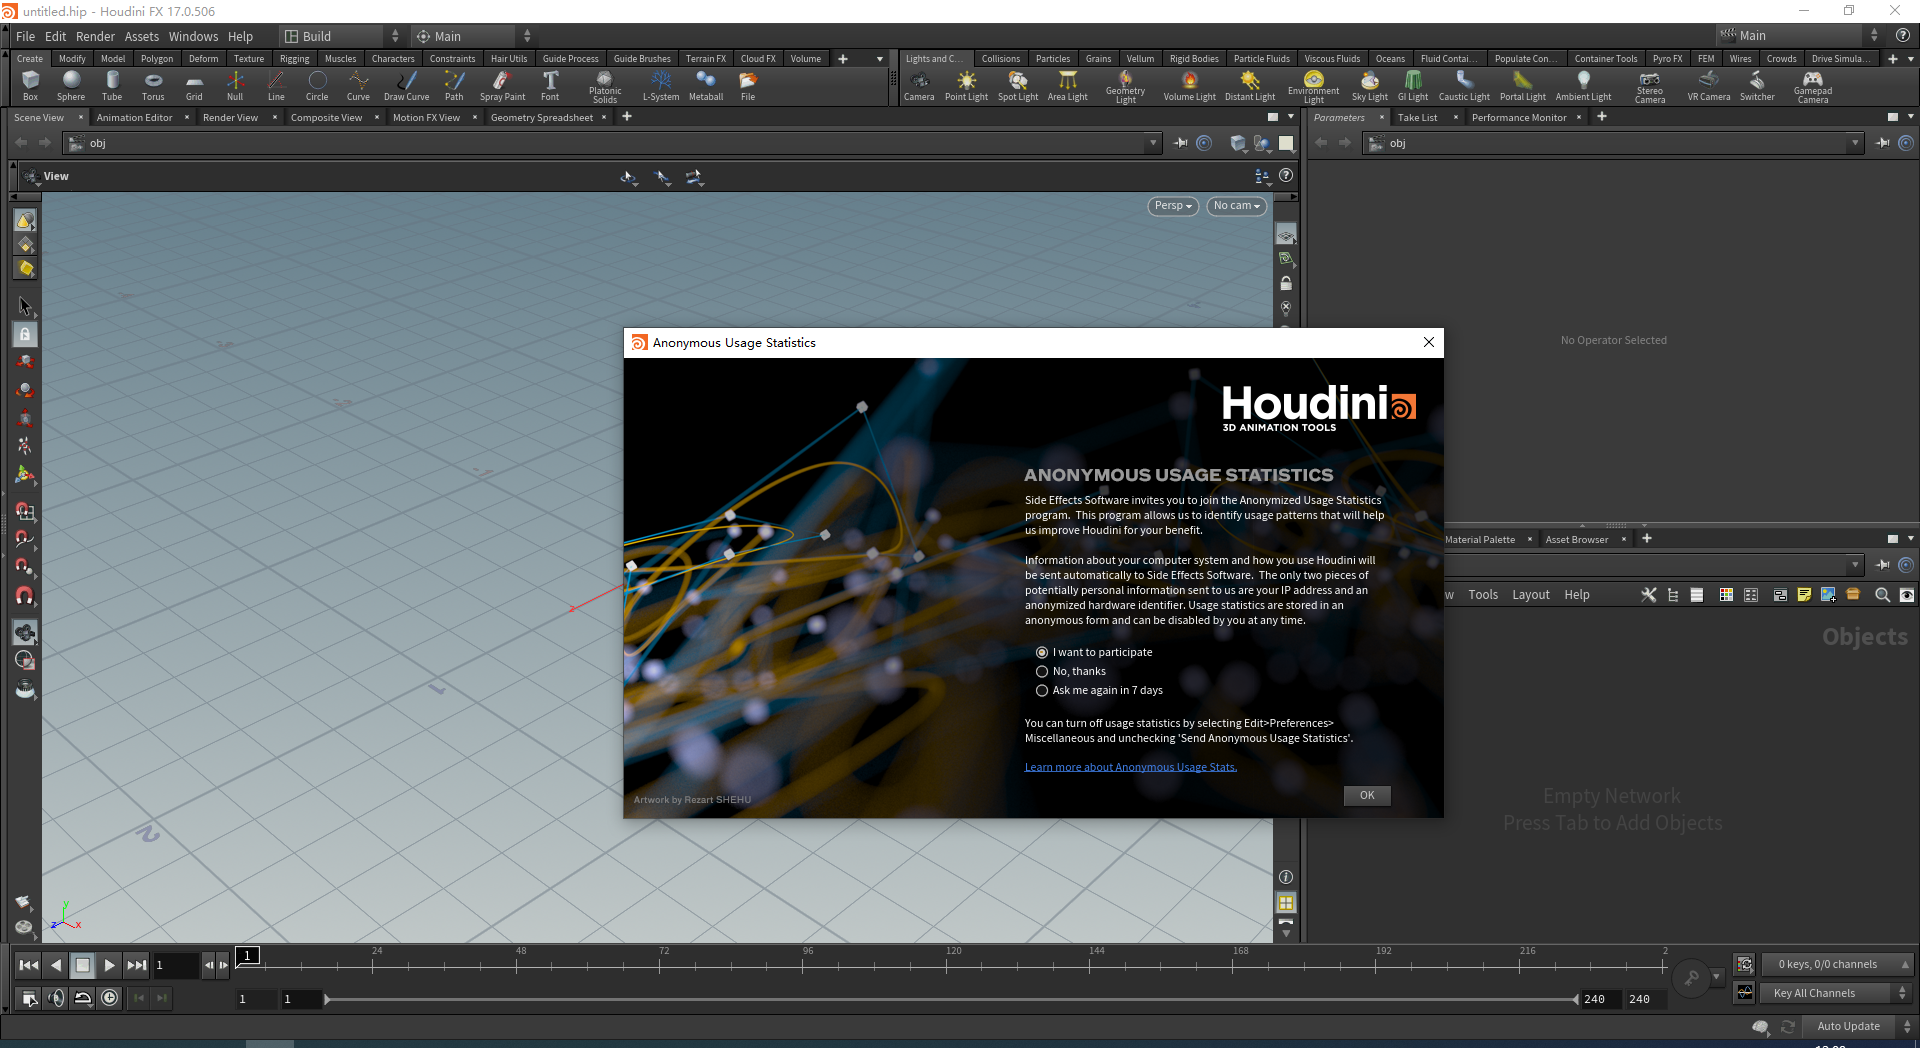This screenshot has width=1920, height=1048.
Task: Add a Torus primitive
Action: click(153, 86)
